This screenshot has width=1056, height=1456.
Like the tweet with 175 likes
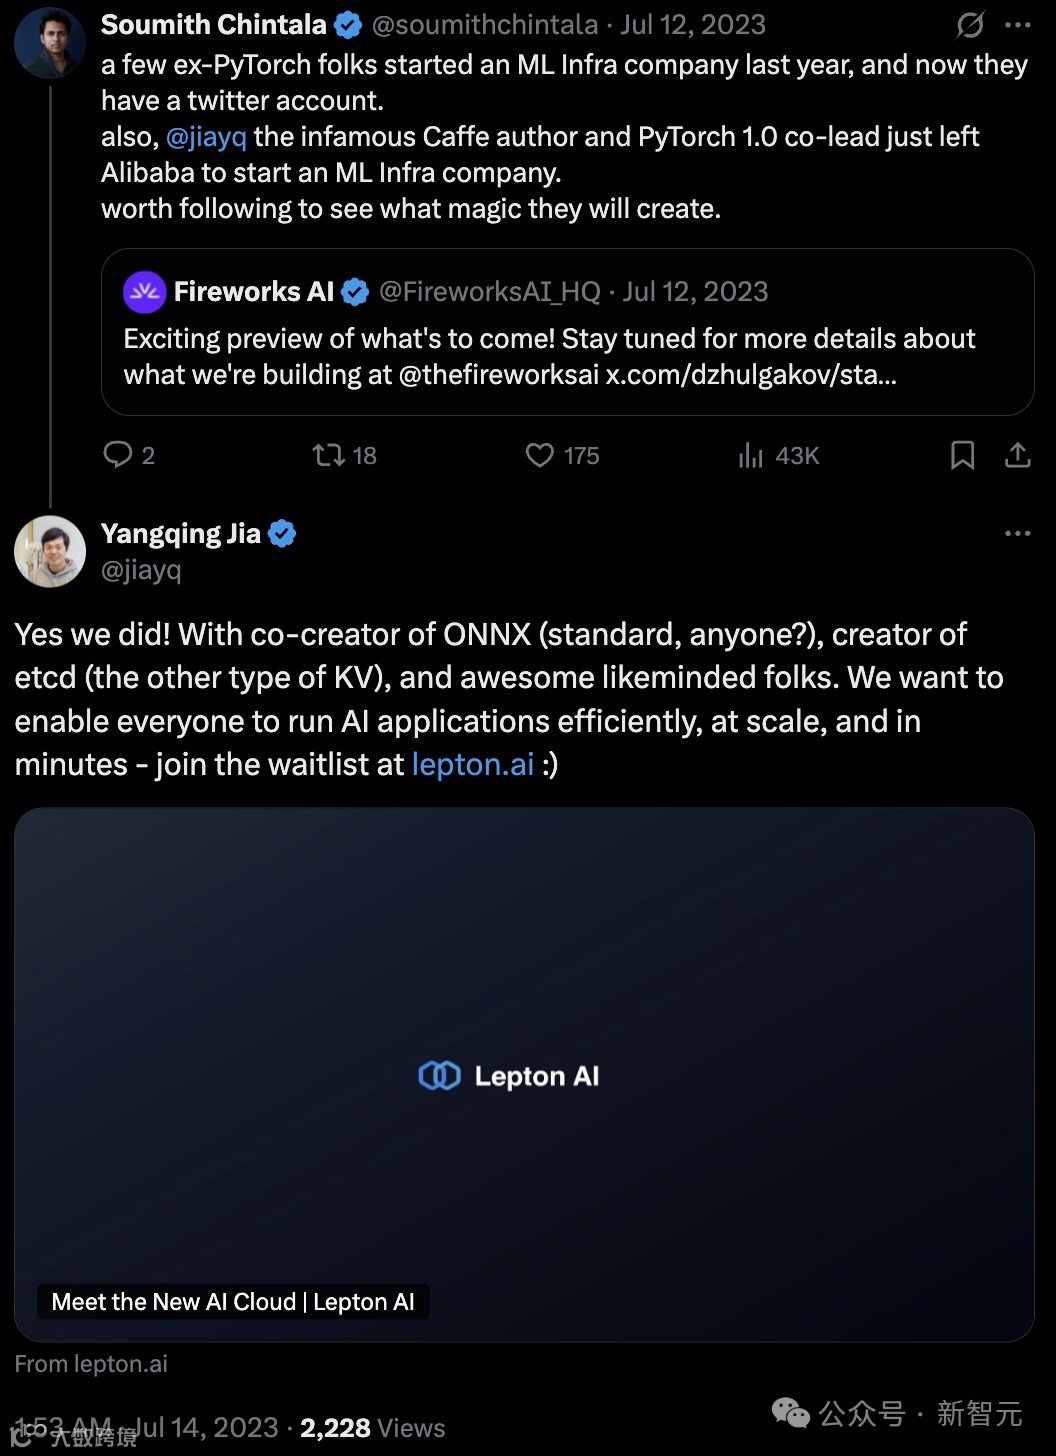tap(540, 455)
